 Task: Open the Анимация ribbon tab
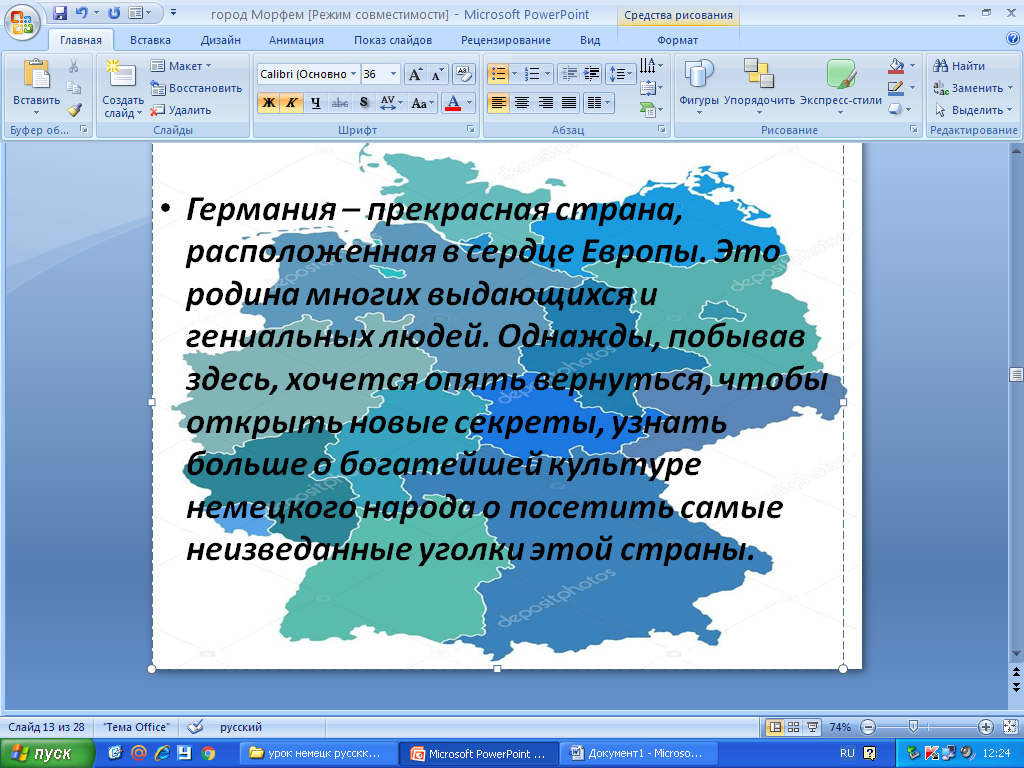tap(296, 40)
